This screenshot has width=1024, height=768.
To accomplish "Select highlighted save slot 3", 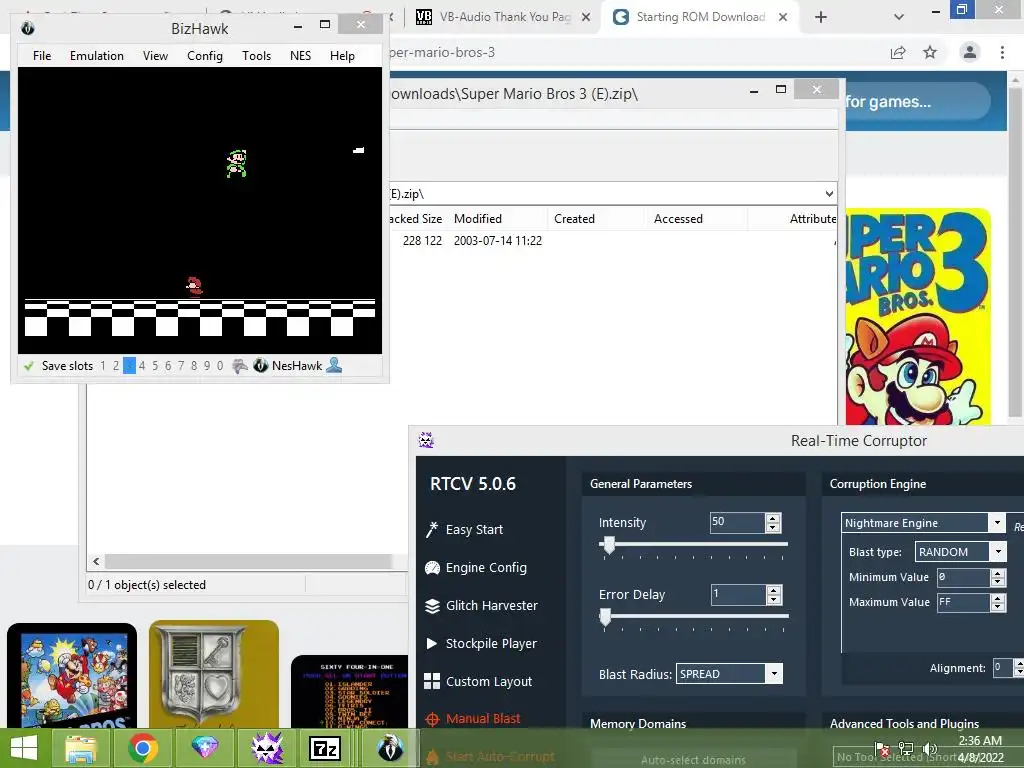I will tap(129, 366).
